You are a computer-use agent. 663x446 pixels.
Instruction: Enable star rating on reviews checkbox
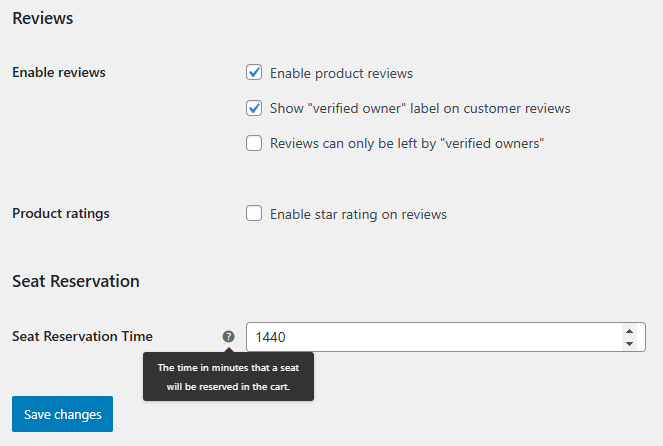[x=254, y=214]
